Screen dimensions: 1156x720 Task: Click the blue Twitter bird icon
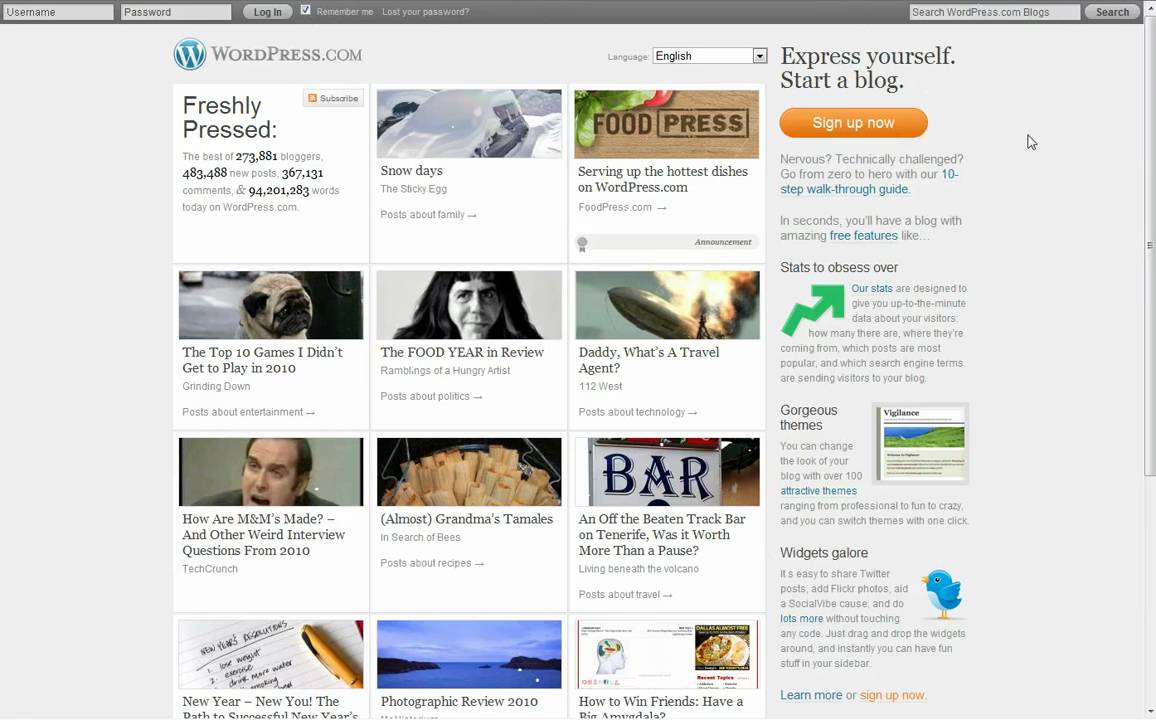click(x=942, y=593)
